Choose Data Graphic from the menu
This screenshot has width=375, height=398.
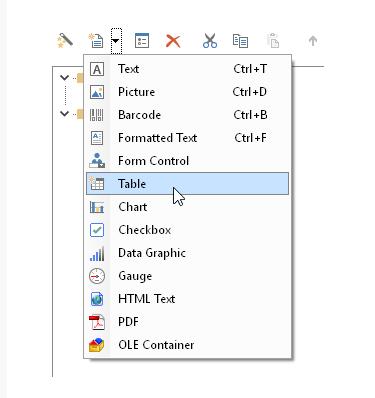[187, 253]
